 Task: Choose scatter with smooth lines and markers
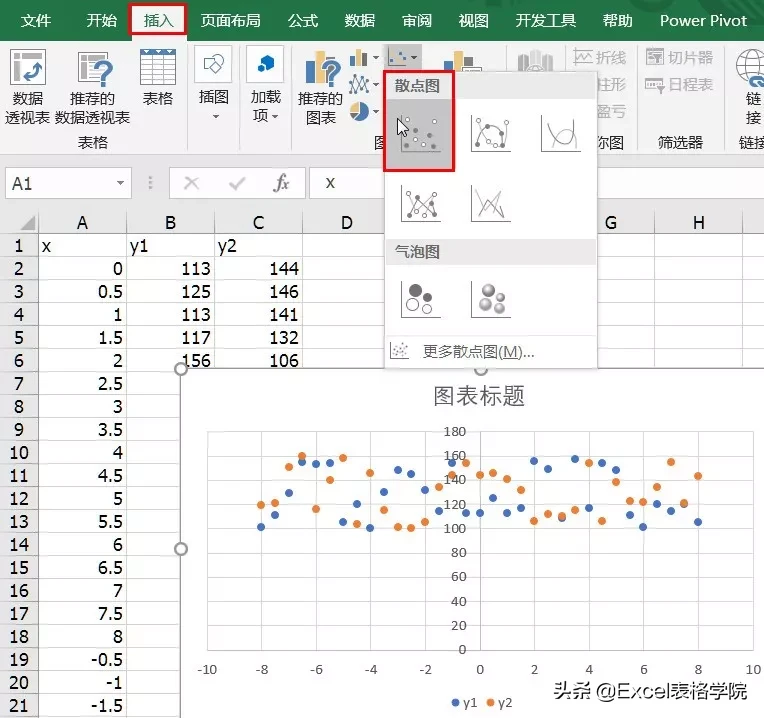491,133
